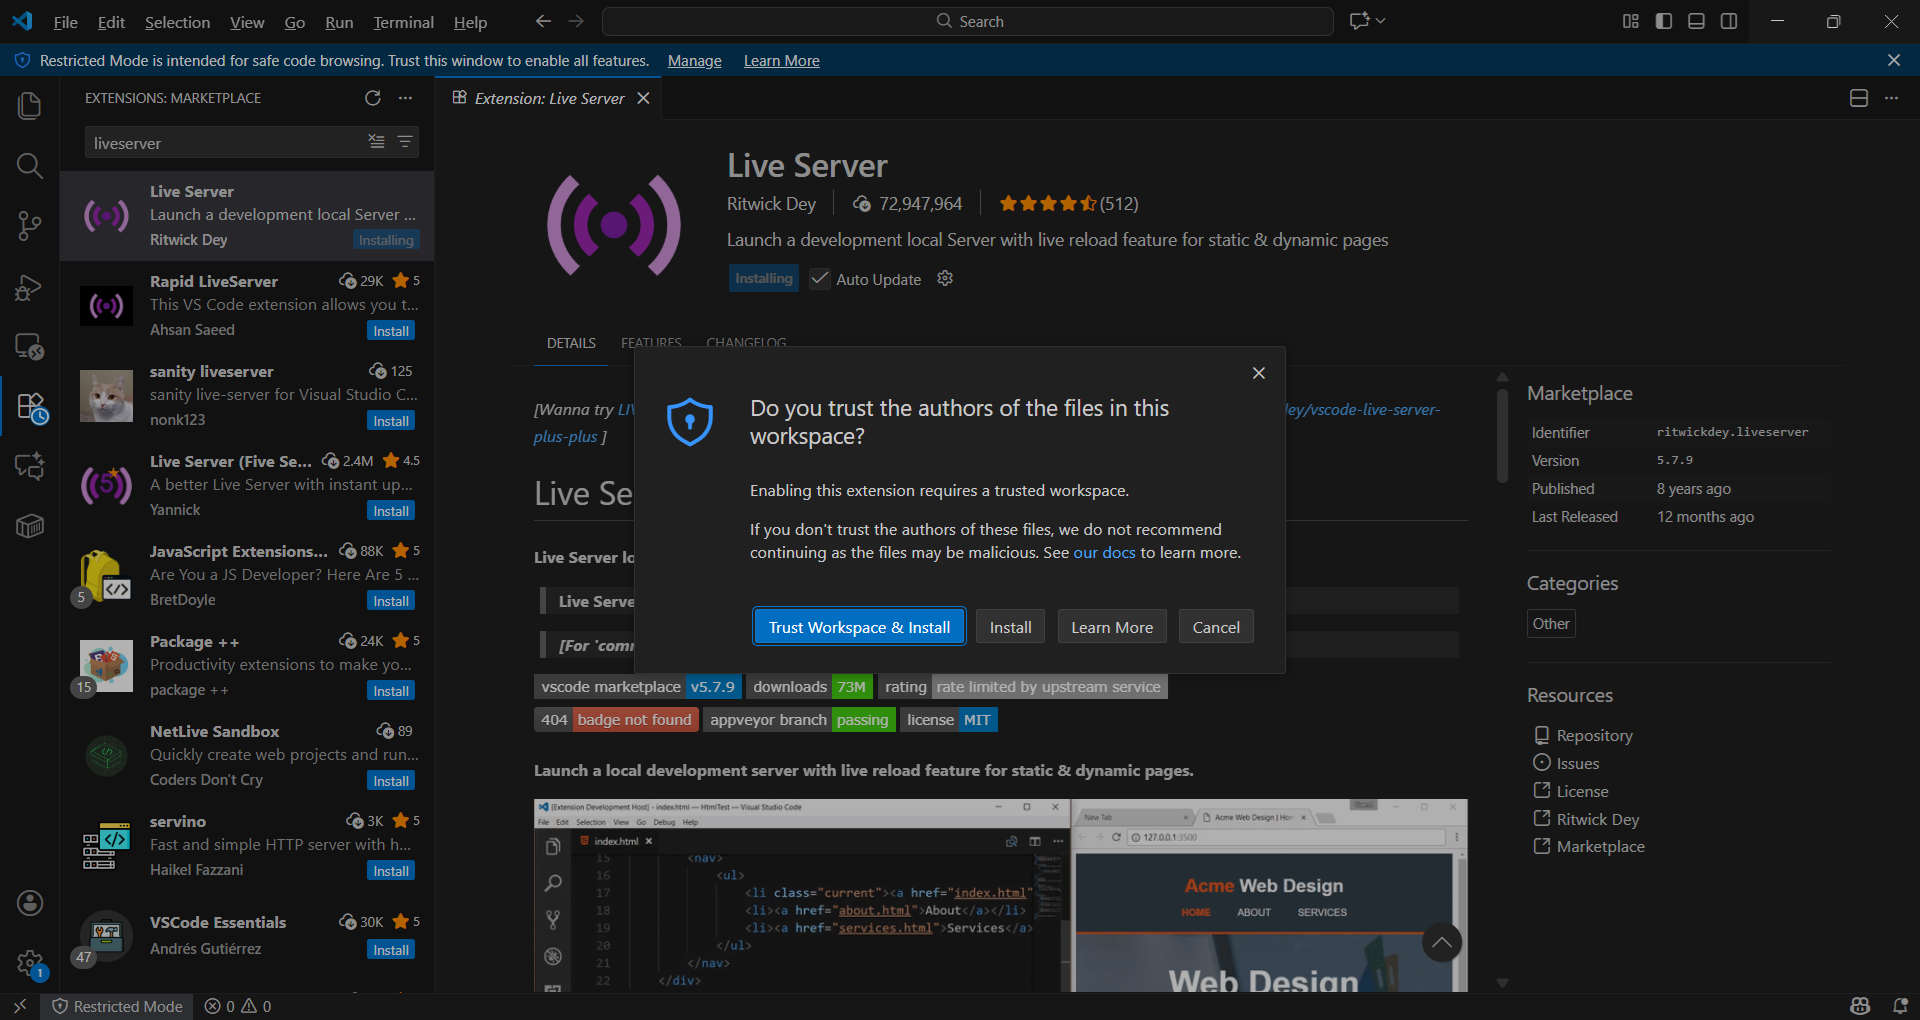Expand the Manage gear menu
Screen dimensions: 1920x1020
tap(30, 964)
